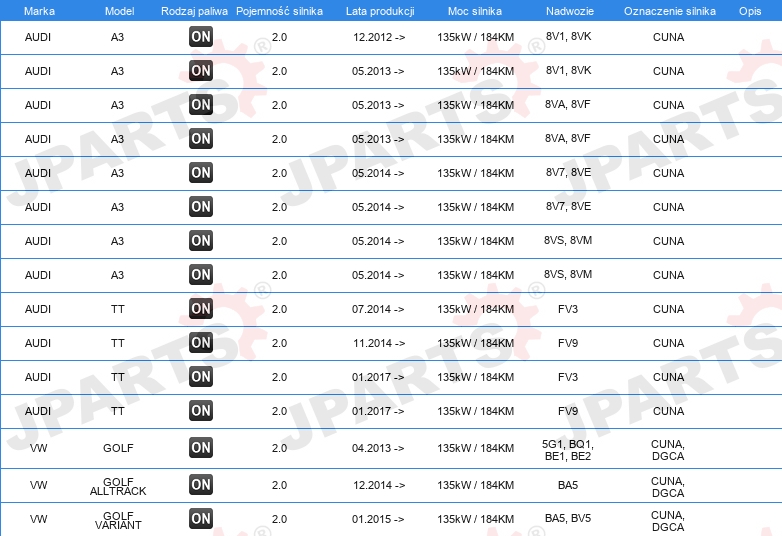Viewport: 782px width, 536px height.
Task: Click engine code CUNA, DGCA in the GOLF ALLTRACK row
Action: coord(668,487)
